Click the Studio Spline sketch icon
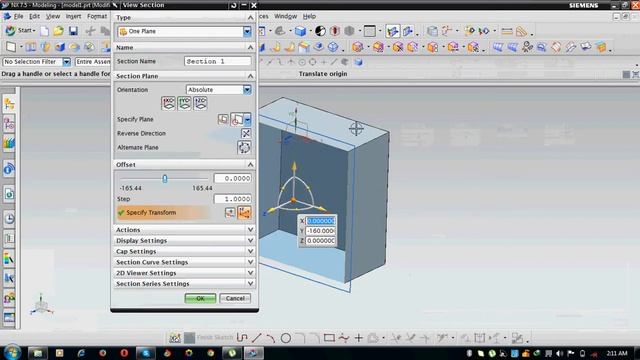Viewport: 640px width, 360px height. point(344,338)
